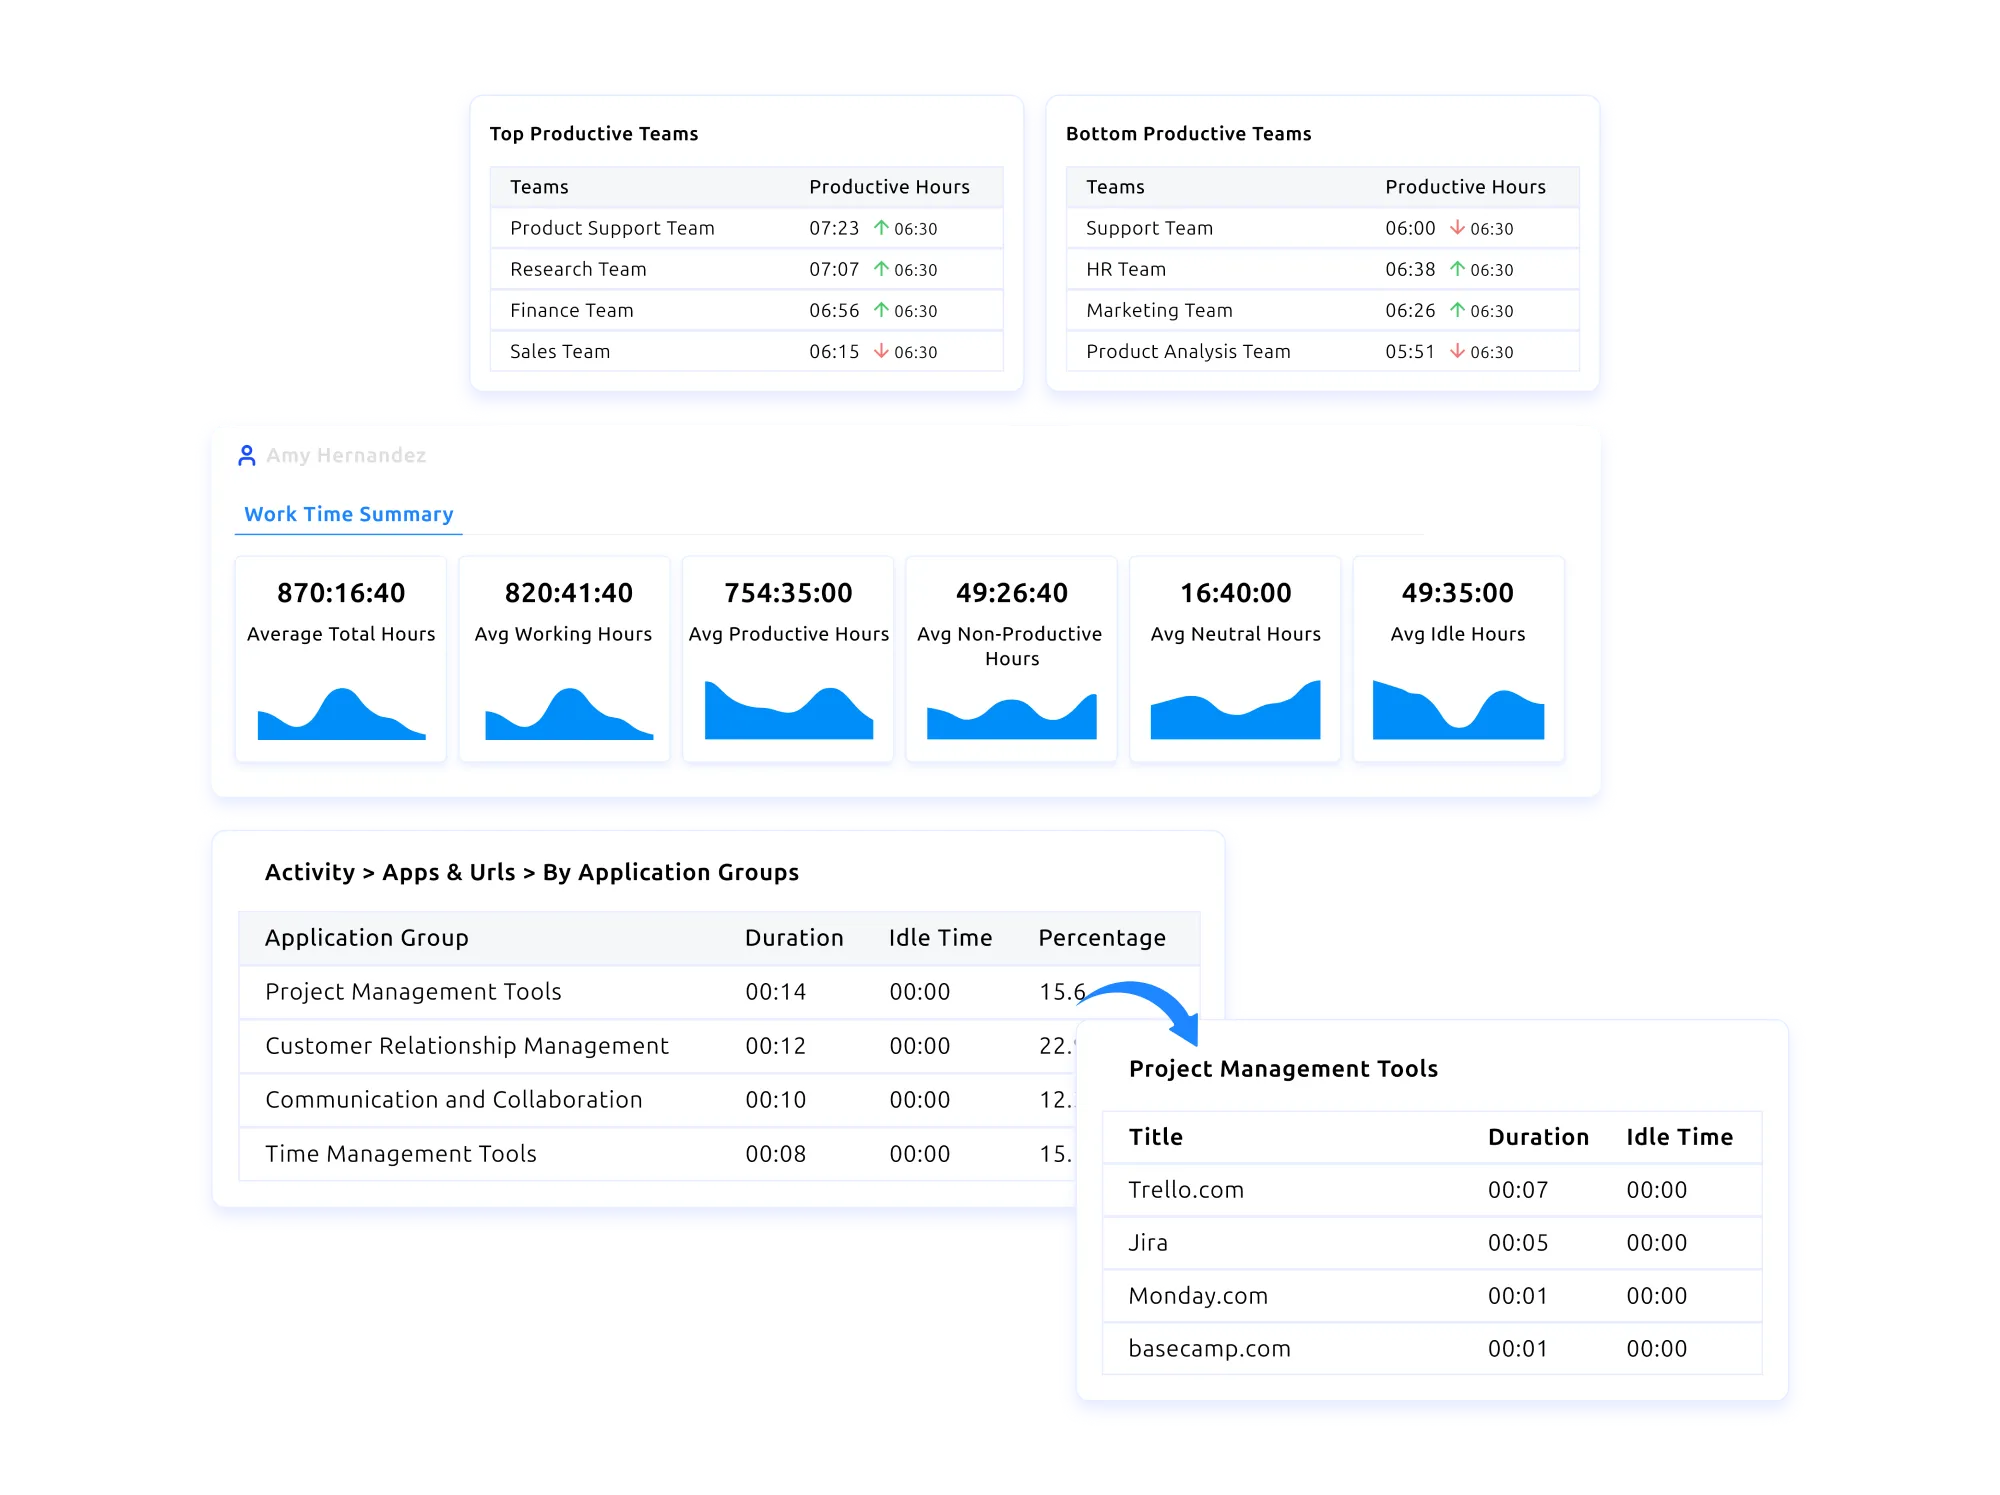Select the Trello.com row

[1186, 1190]
